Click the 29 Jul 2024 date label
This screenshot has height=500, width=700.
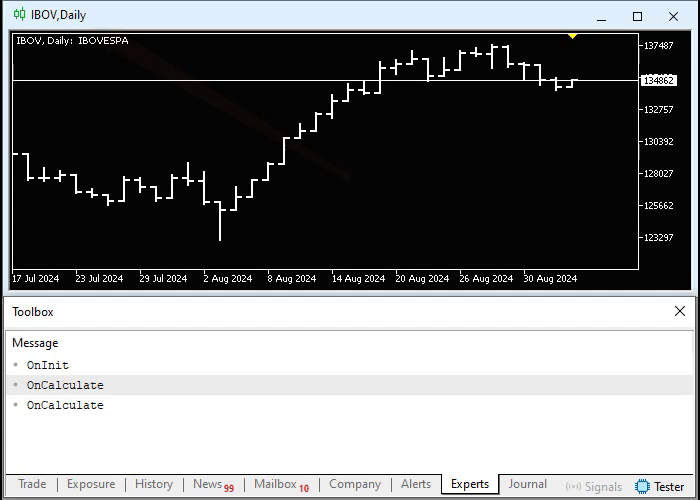click(x=163, y=279)
